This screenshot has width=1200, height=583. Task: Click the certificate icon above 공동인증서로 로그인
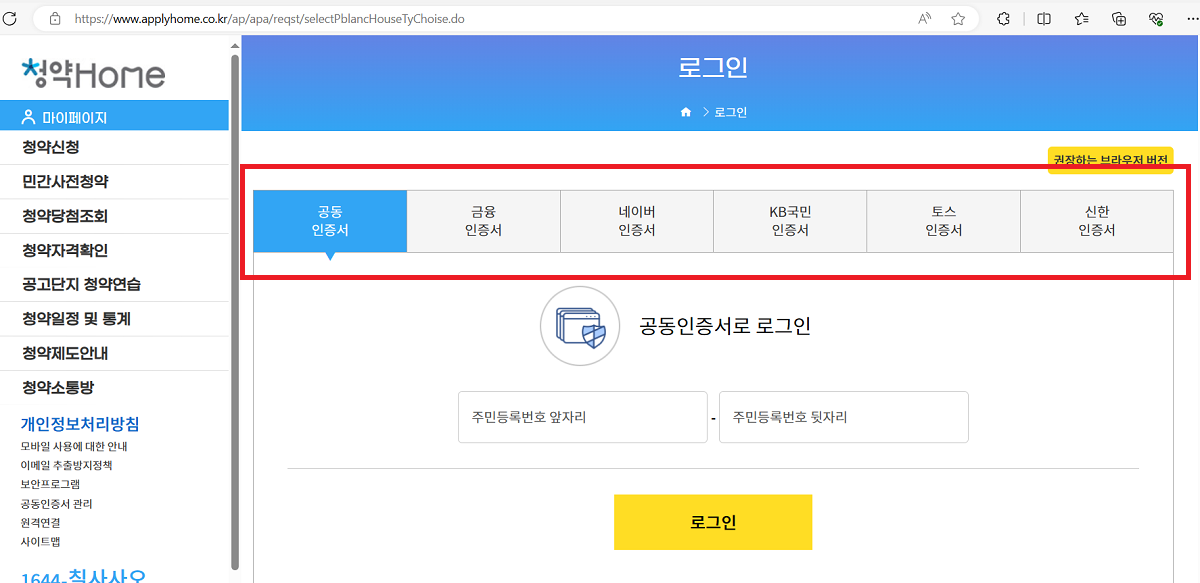[x=580, y=325]
